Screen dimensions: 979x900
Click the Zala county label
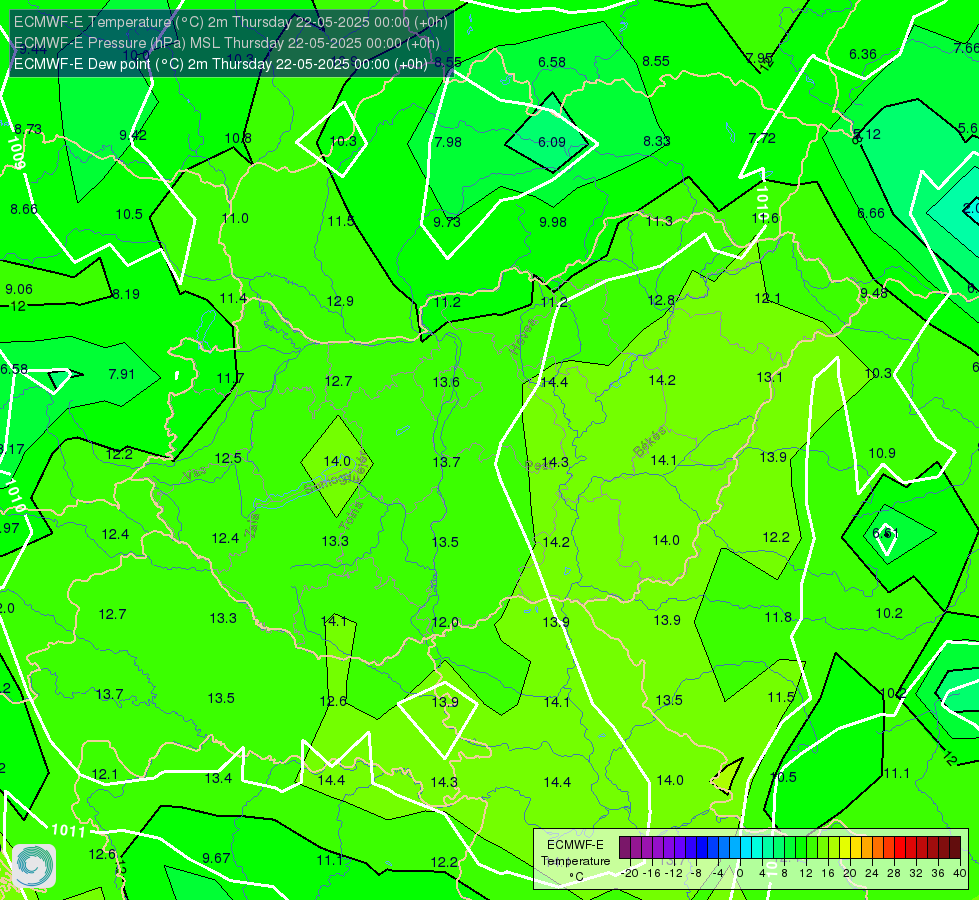tap(252, 526)
